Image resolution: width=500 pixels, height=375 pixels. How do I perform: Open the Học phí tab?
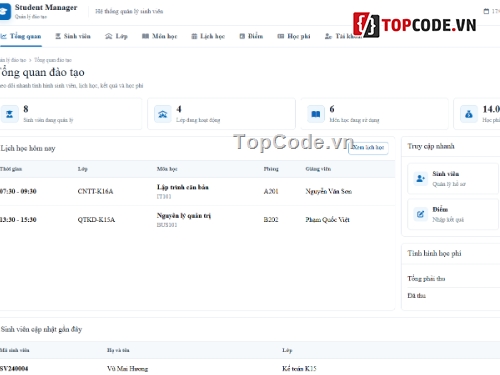coord(294,36)
